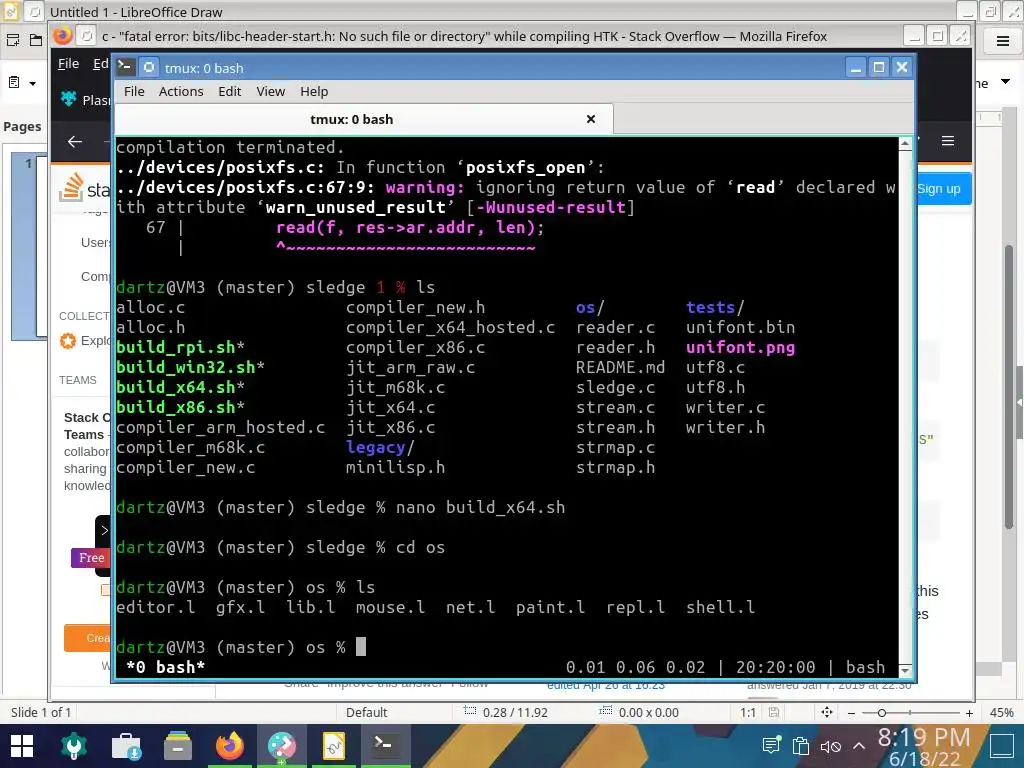Viewport: 1024px width, 768px height.
Task: Click the zoom slider handle
Action: tap(882, 713)
